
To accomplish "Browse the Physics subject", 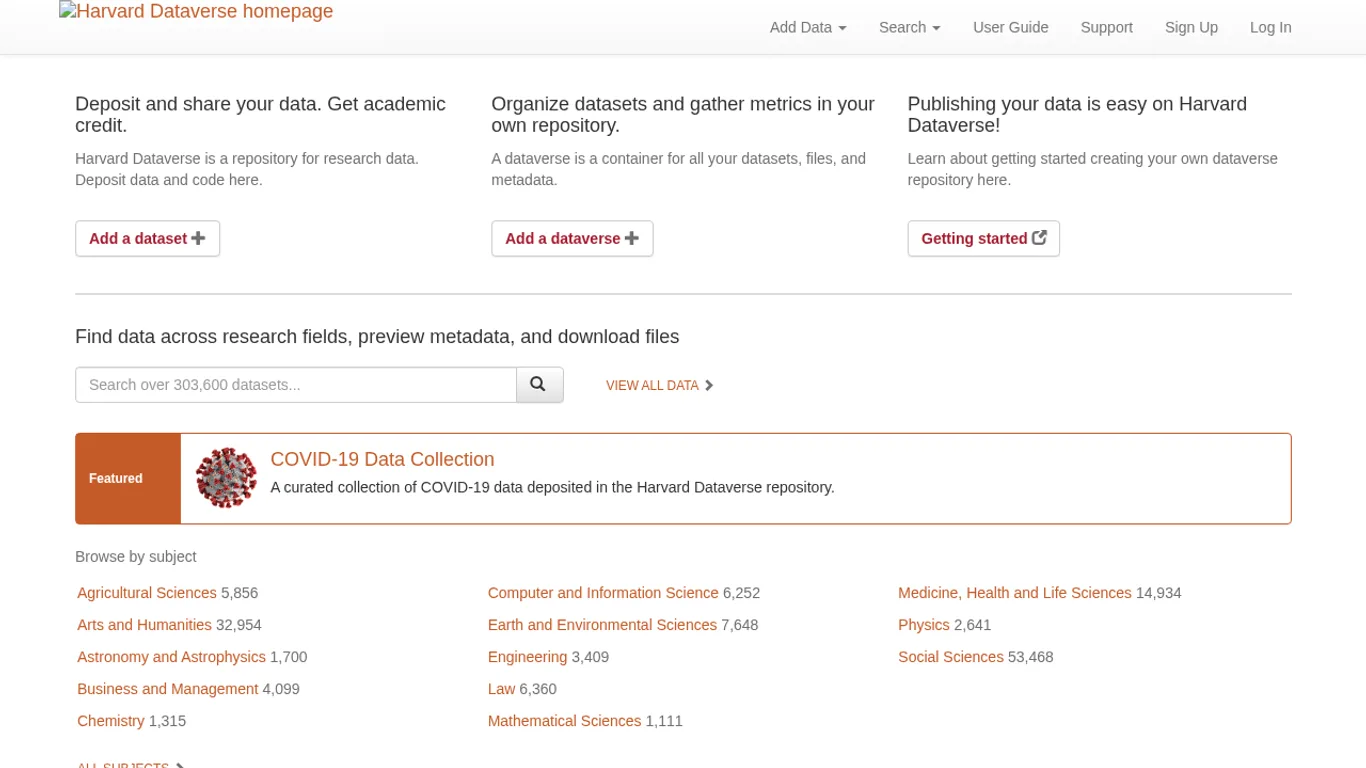I will pyautogui.click(x=924, y=625).
